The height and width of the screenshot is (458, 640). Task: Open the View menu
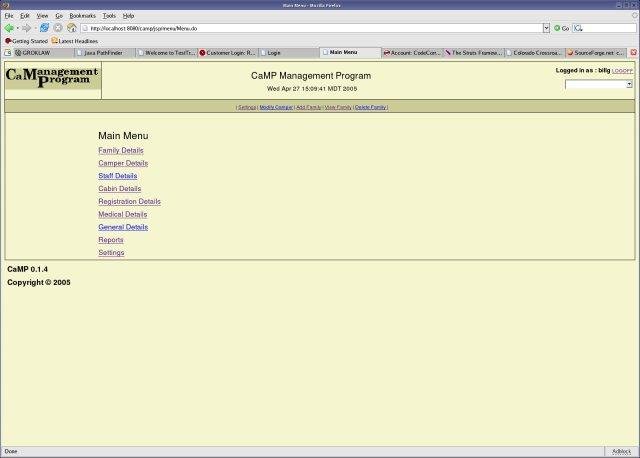(42, 16)
